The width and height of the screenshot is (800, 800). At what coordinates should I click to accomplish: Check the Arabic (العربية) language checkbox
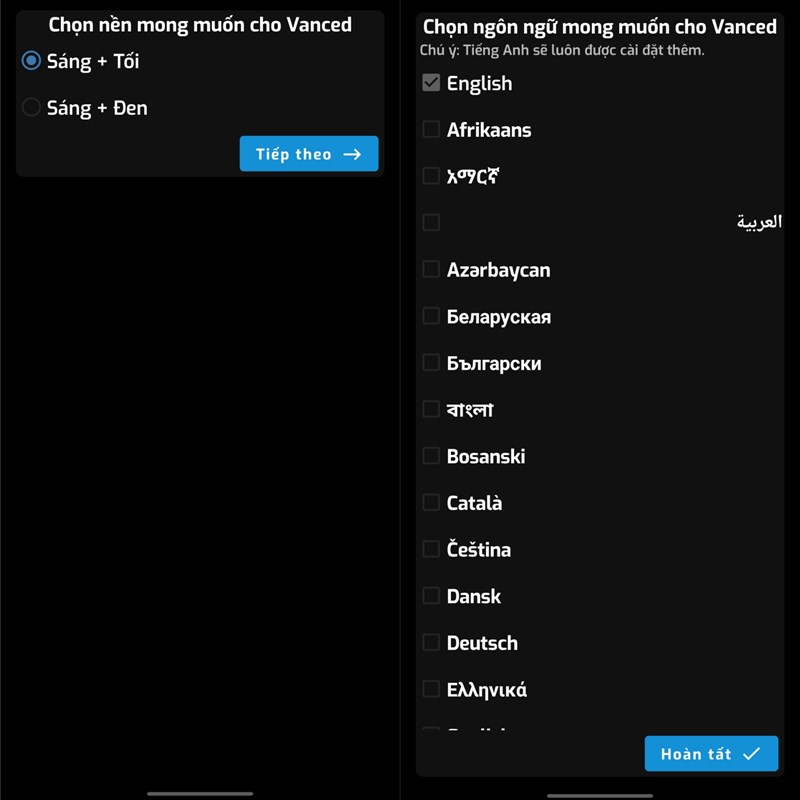(431, 222)
